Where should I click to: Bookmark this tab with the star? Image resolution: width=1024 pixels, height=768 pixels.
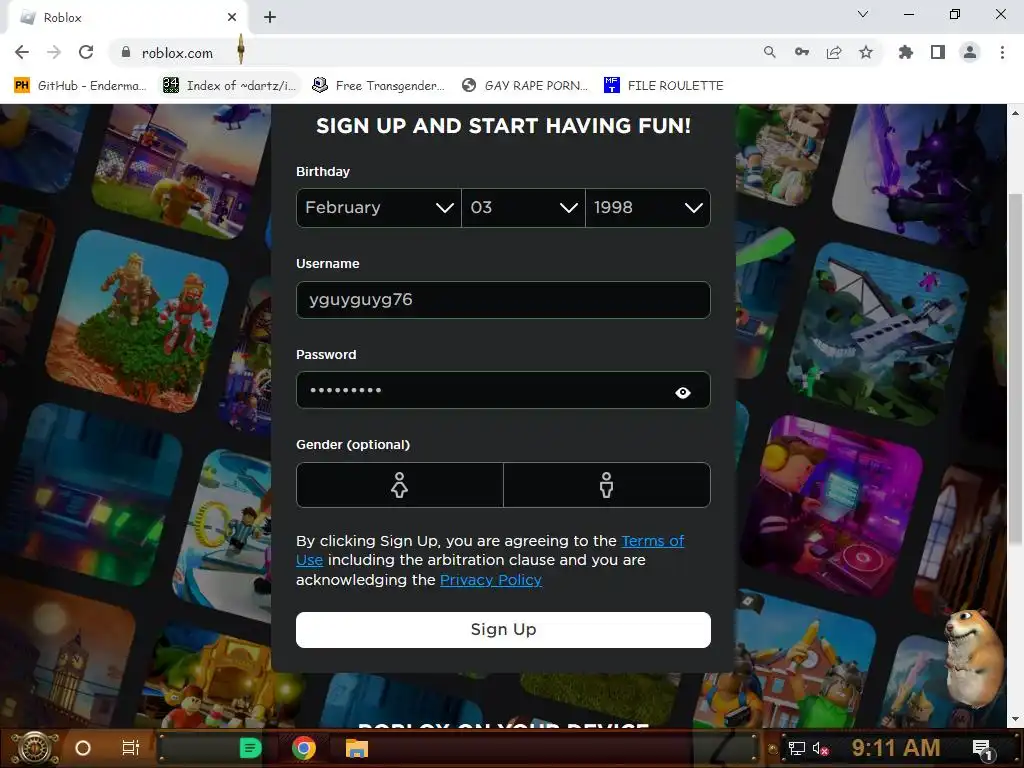click(x=866, y=52)
